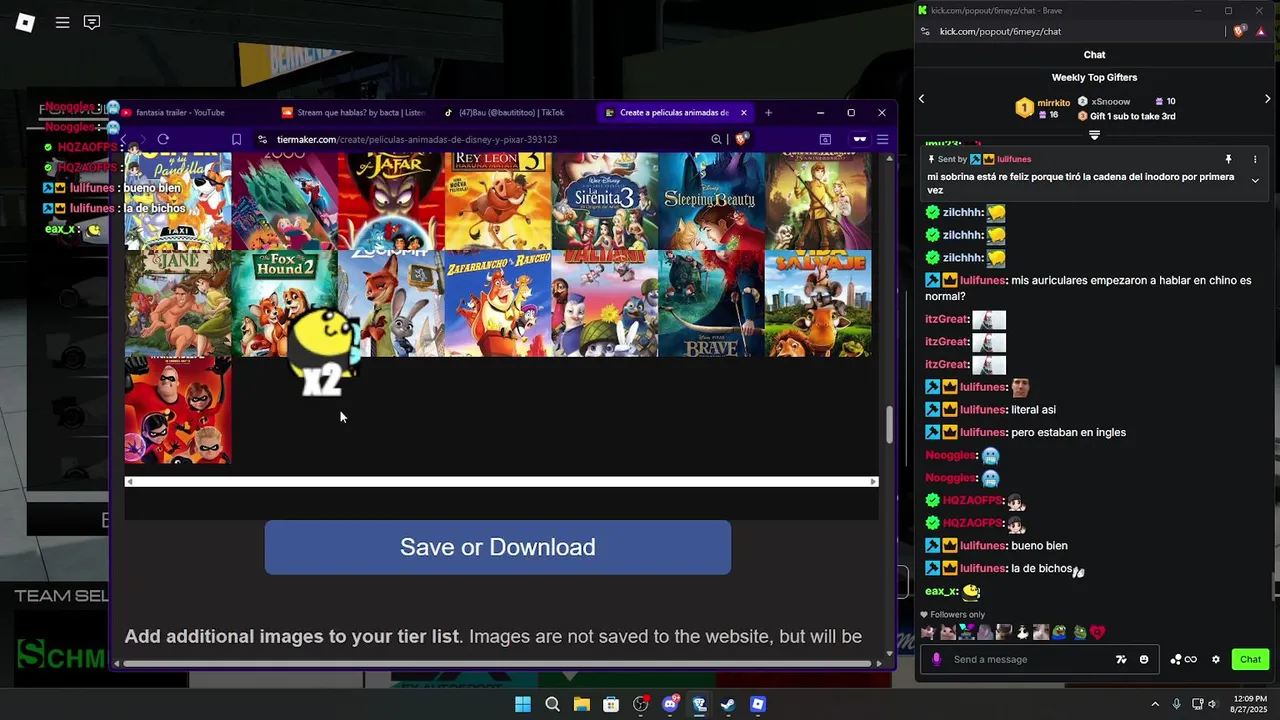
Task: Open Brave Shields in tiermaker window
Action: [742, 139]
